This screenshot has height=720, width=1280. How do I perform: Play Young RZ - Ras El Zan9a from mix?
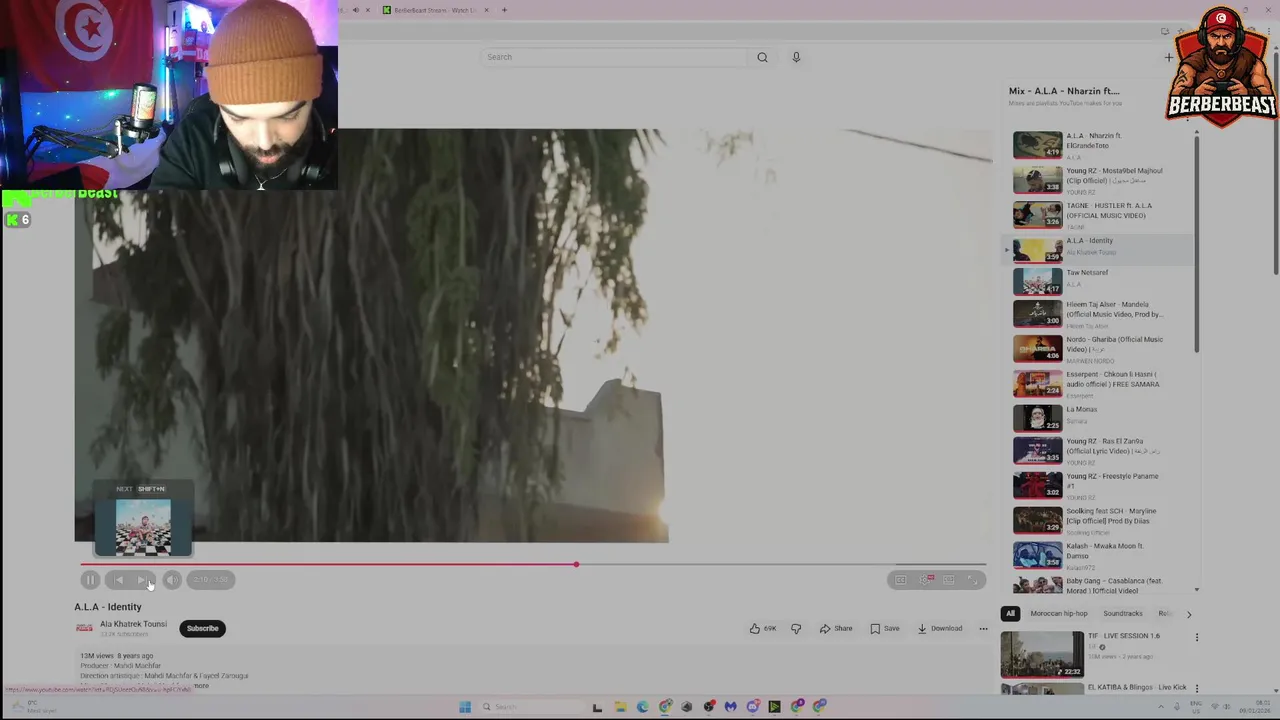coord(1100,451)
